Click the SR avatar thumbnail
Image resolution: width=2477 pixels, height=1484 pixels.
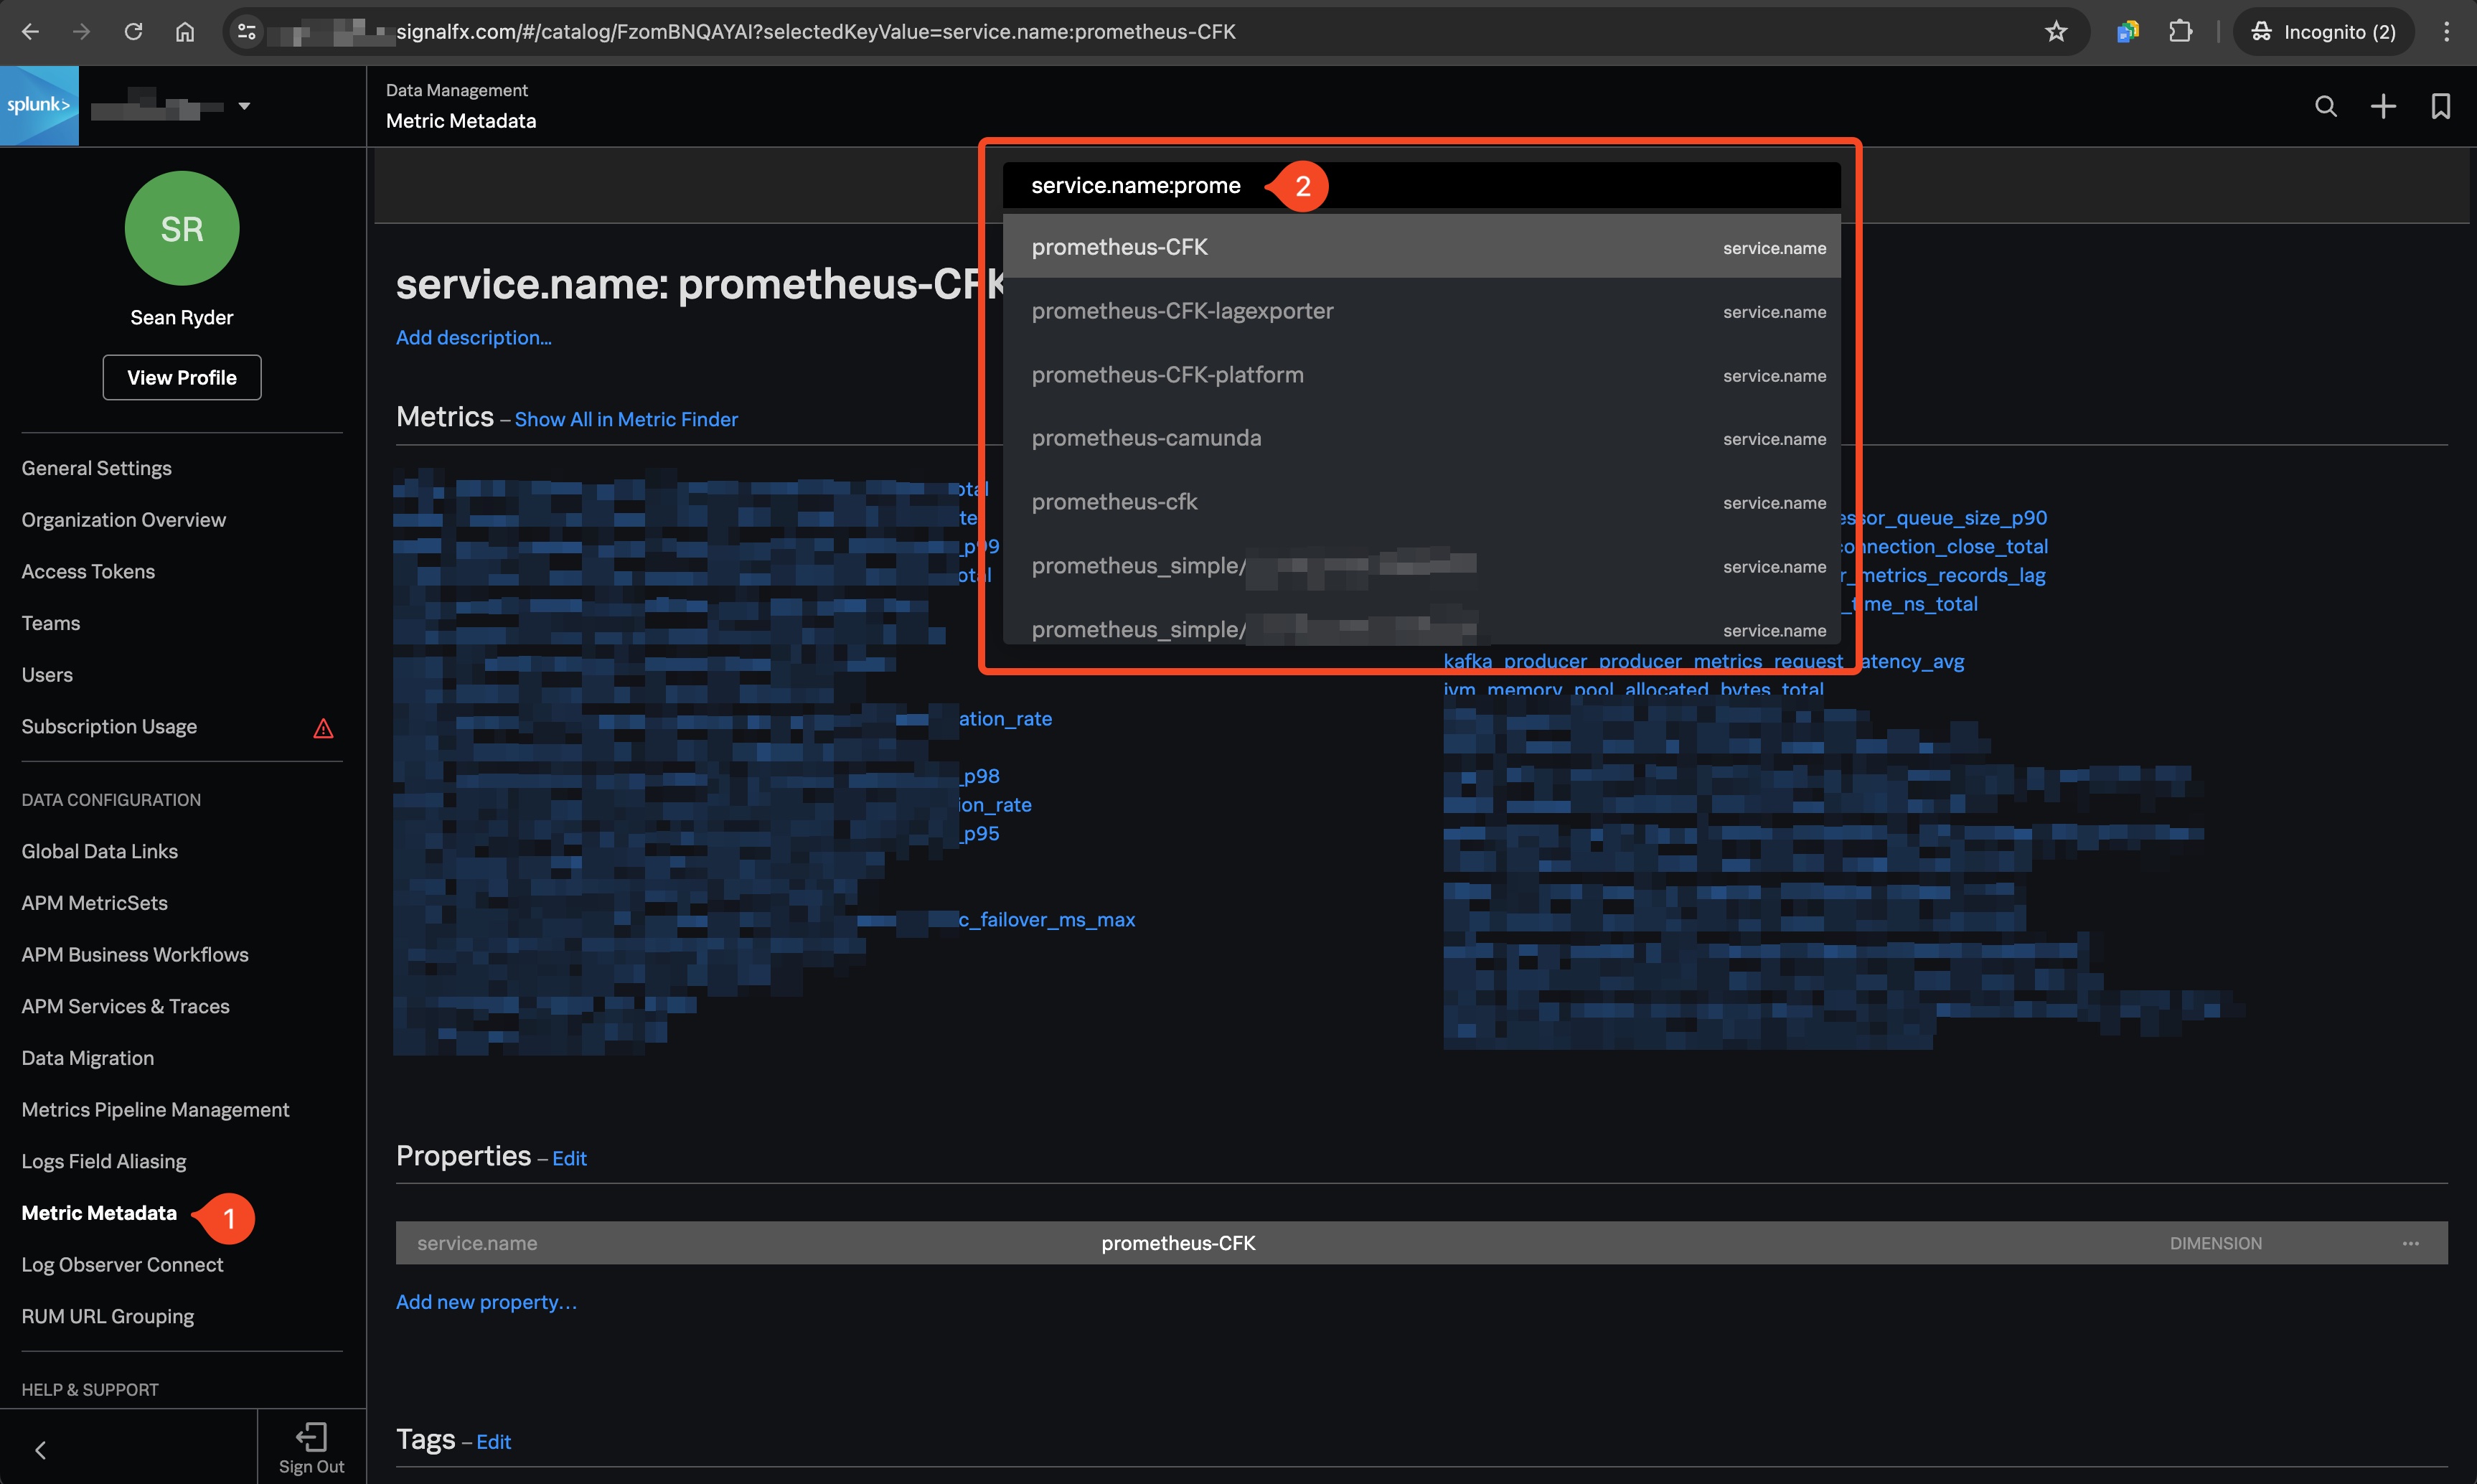point(181,228)
